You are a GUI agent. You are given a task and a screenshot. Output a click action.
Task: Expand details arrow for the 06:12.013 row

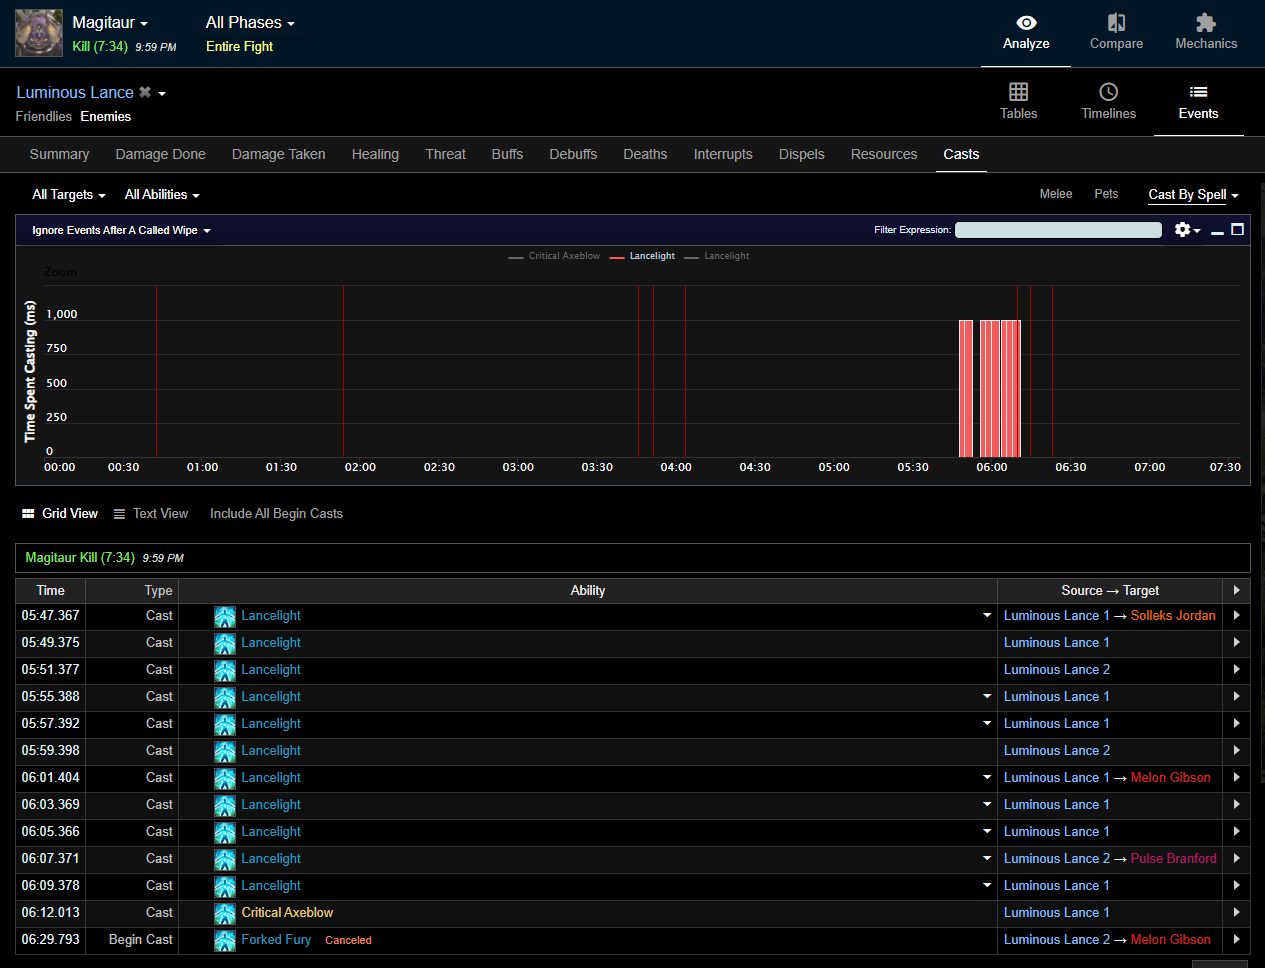pyautogui.click(x=1236, y=913)
